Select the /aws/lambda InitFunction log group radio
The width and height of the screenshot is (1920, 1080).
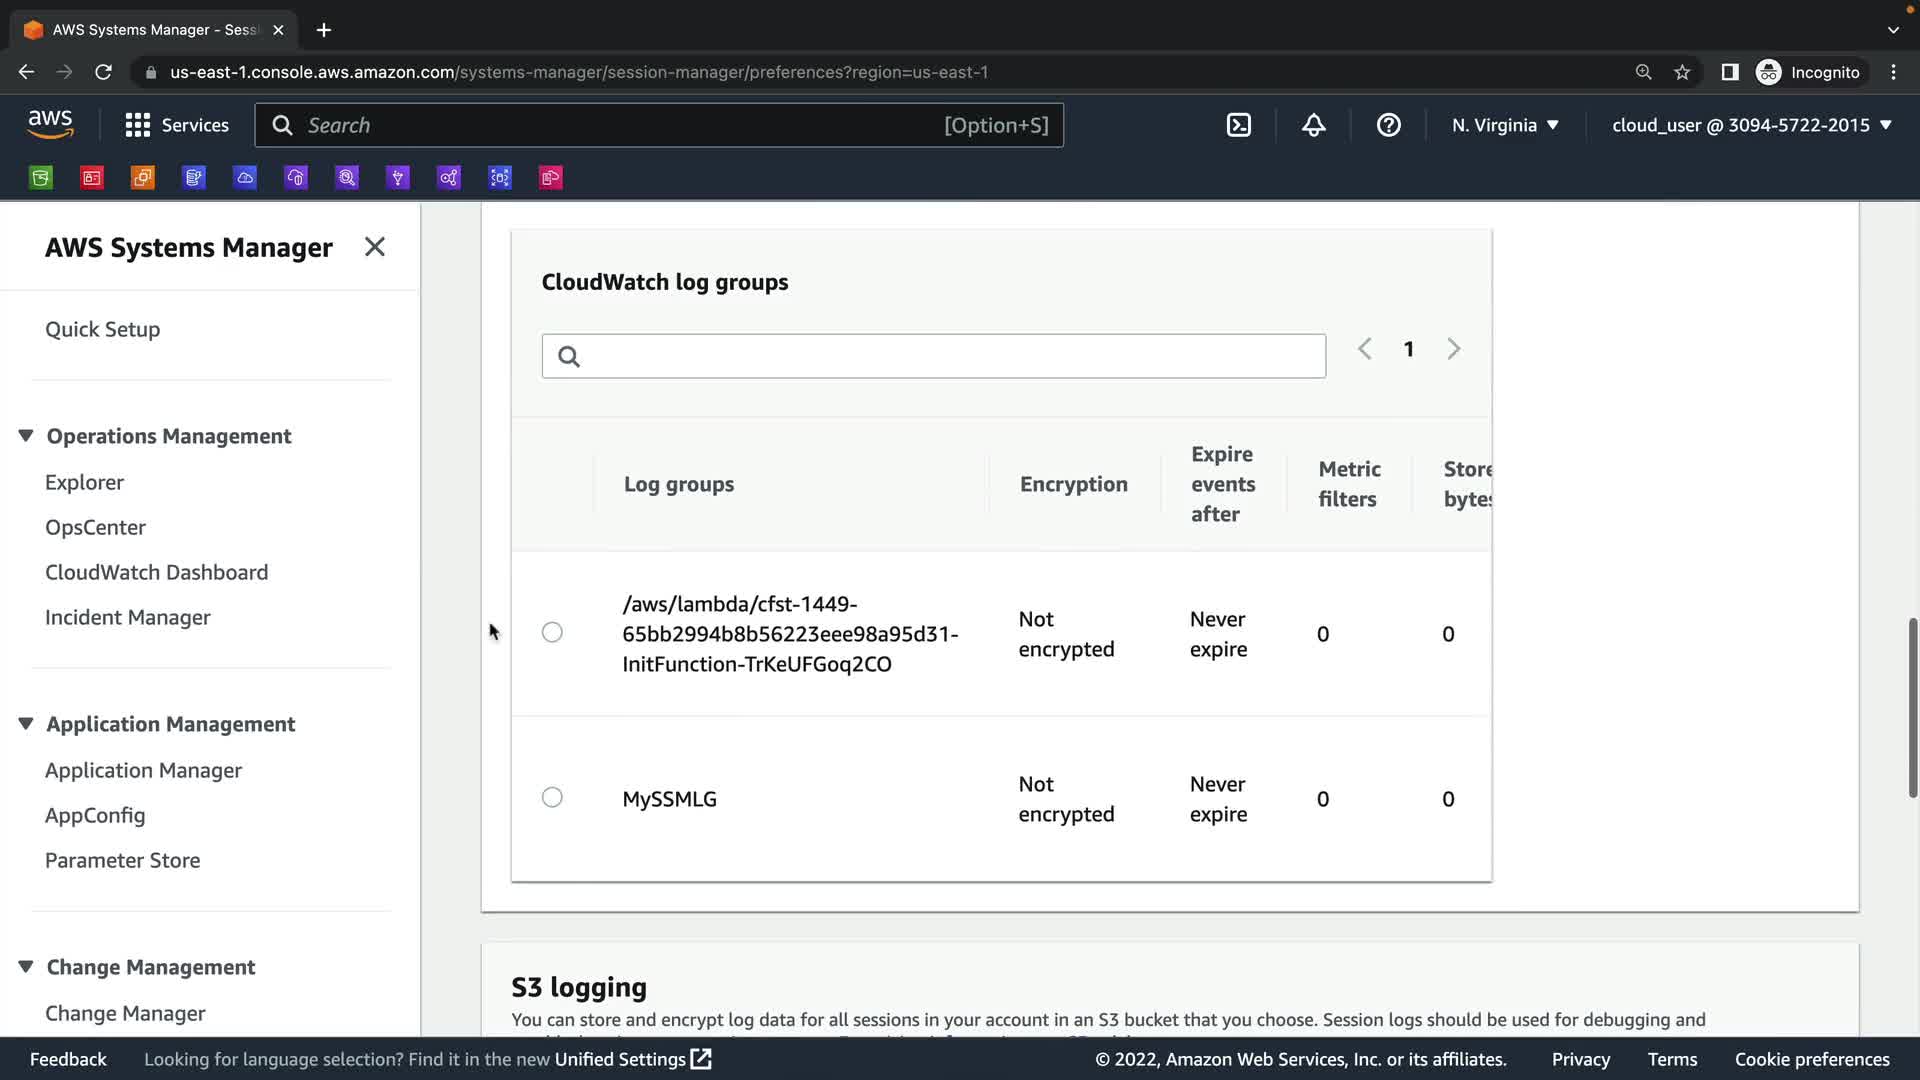[552, 632]
